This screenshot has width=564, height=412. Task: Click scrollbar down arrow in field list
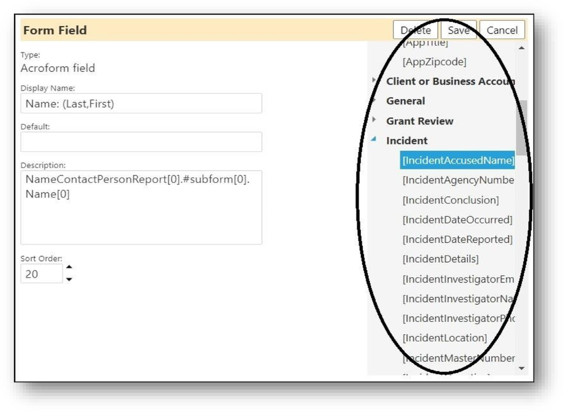[521, 368]
